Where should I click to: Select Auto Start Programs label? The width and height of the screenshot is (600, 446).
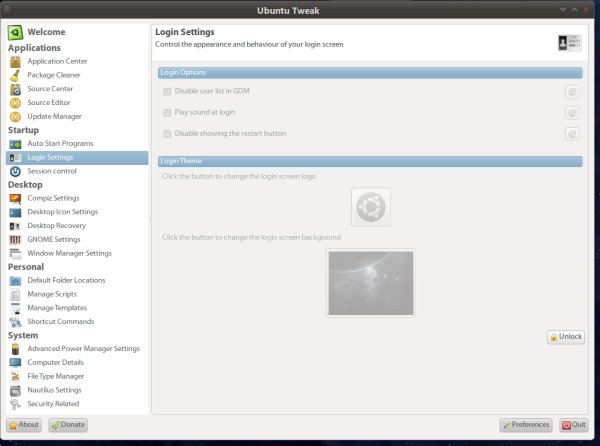coord(60,143)
